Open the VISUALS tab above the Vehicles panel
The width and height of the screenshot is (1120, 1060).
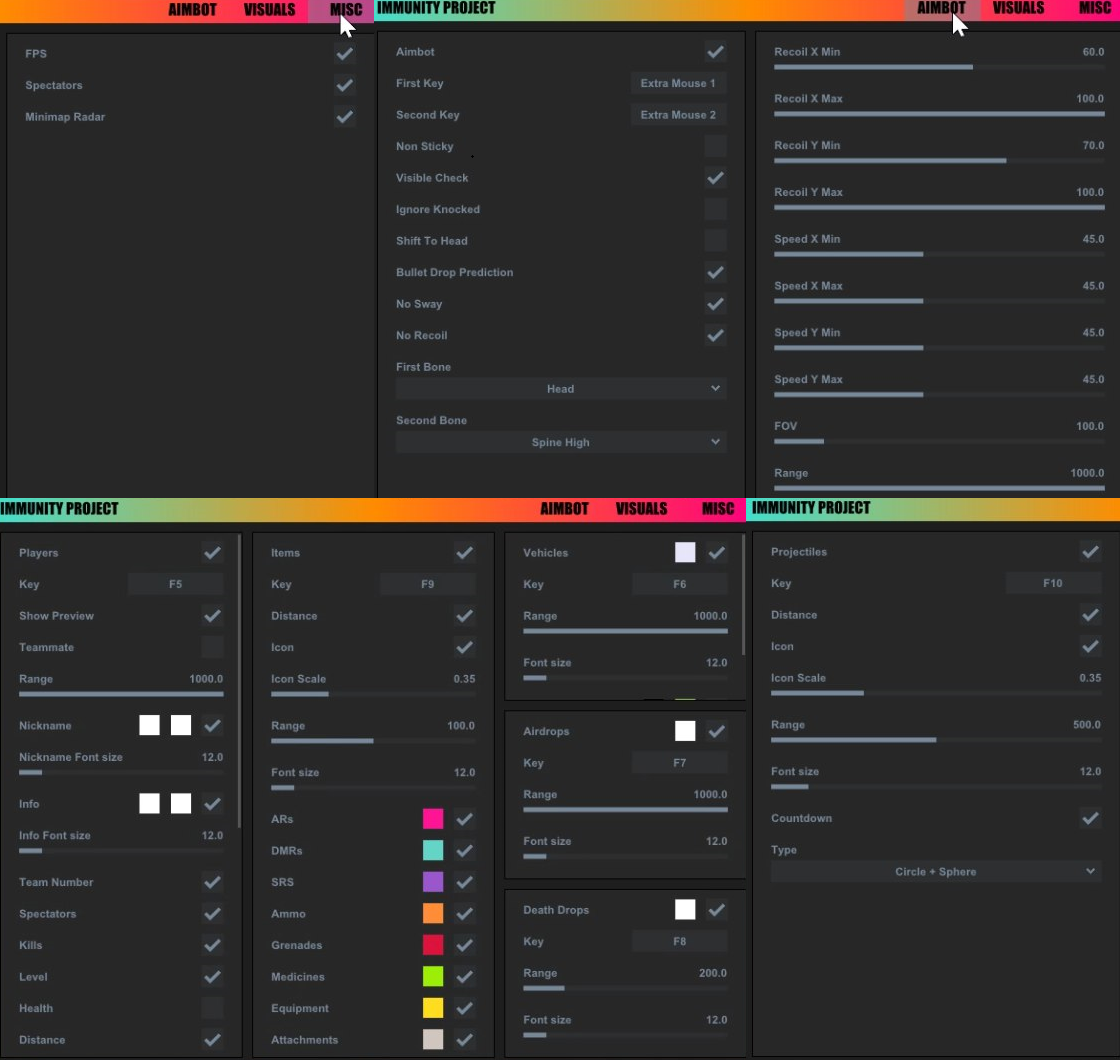[641, 509]
